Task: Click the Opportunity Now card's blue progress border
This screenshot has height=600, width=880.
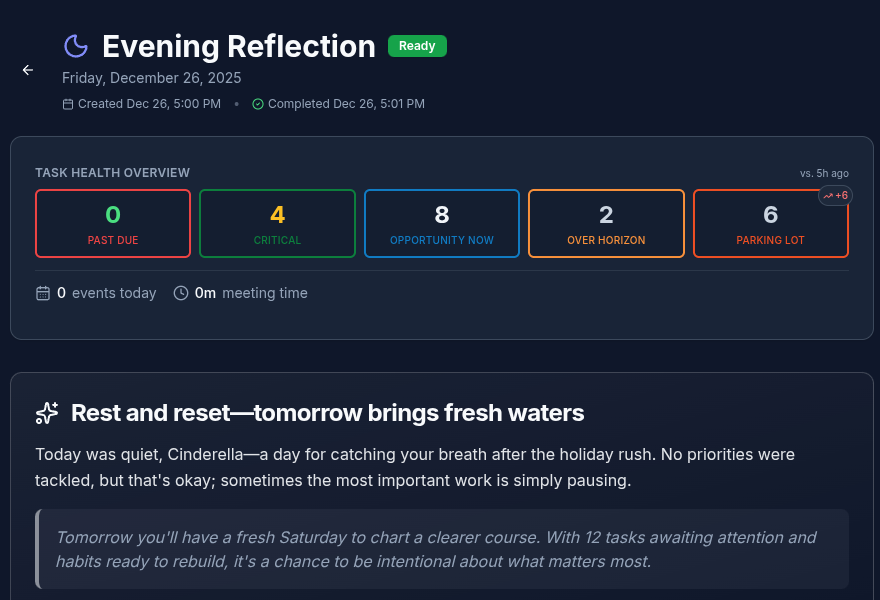Action: 441,192
